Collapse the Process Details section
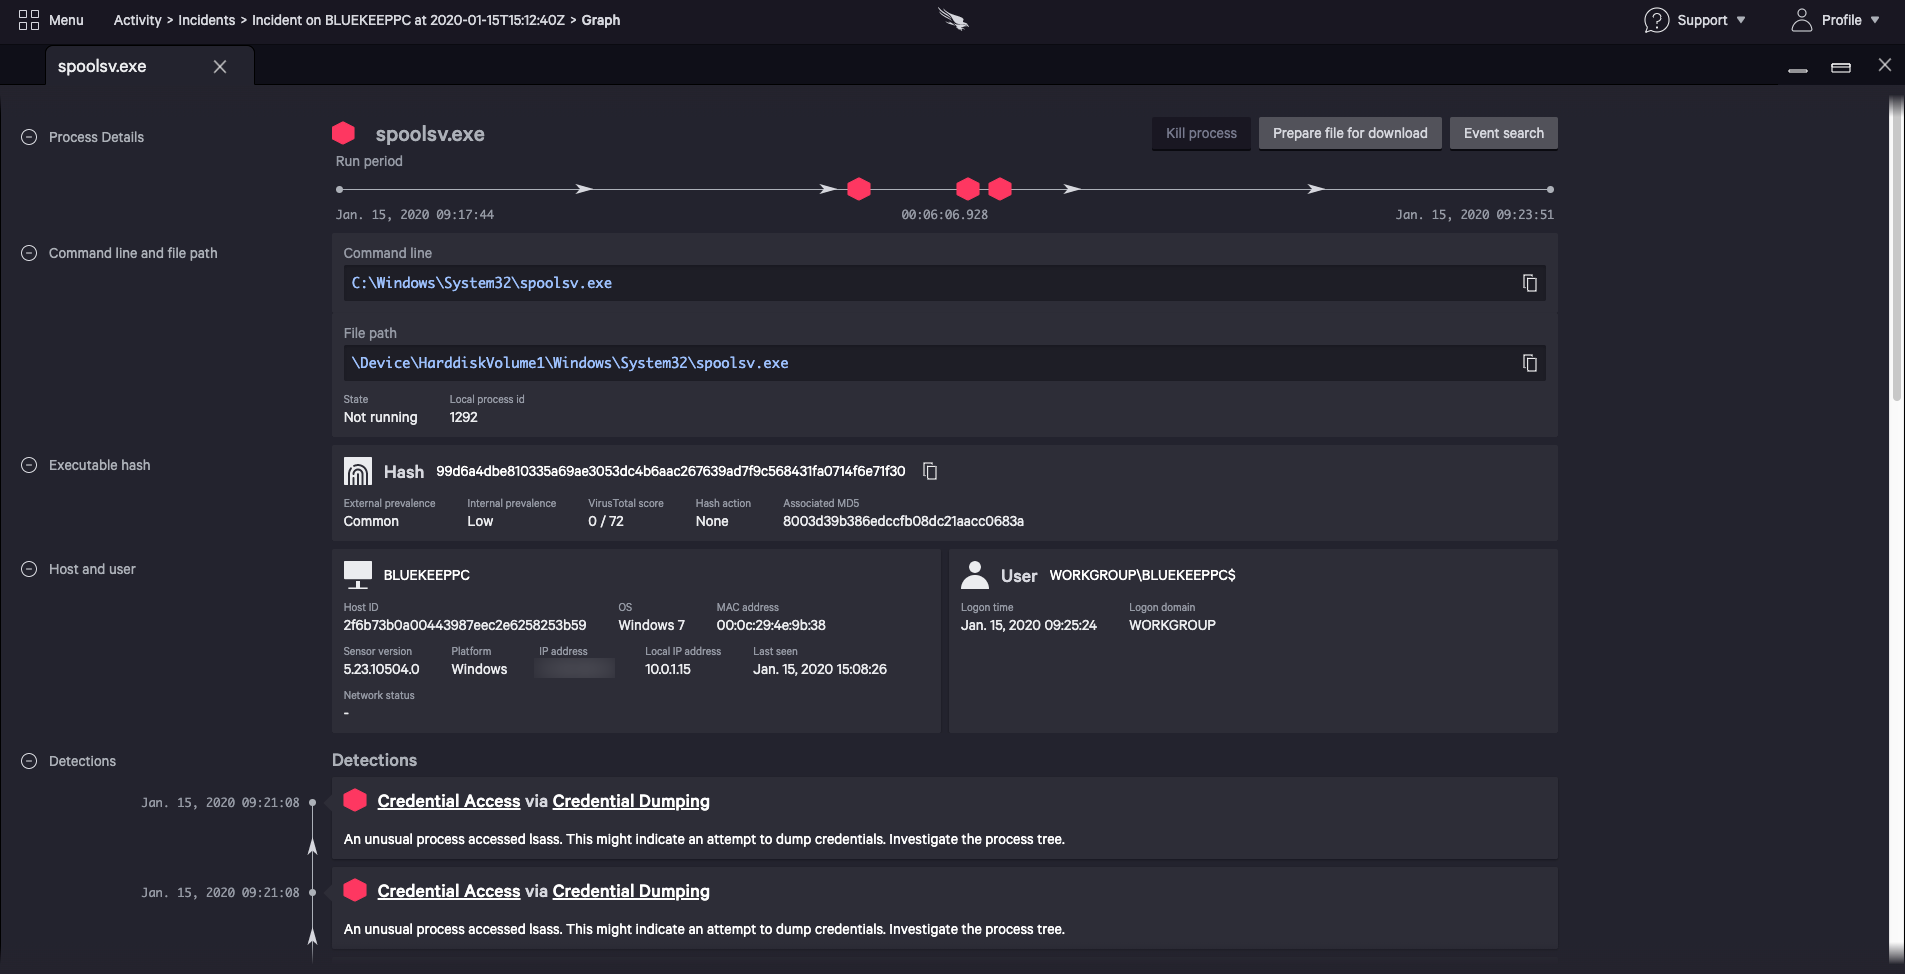Viewport: 1905px width, 974px height. pos(29,137)
